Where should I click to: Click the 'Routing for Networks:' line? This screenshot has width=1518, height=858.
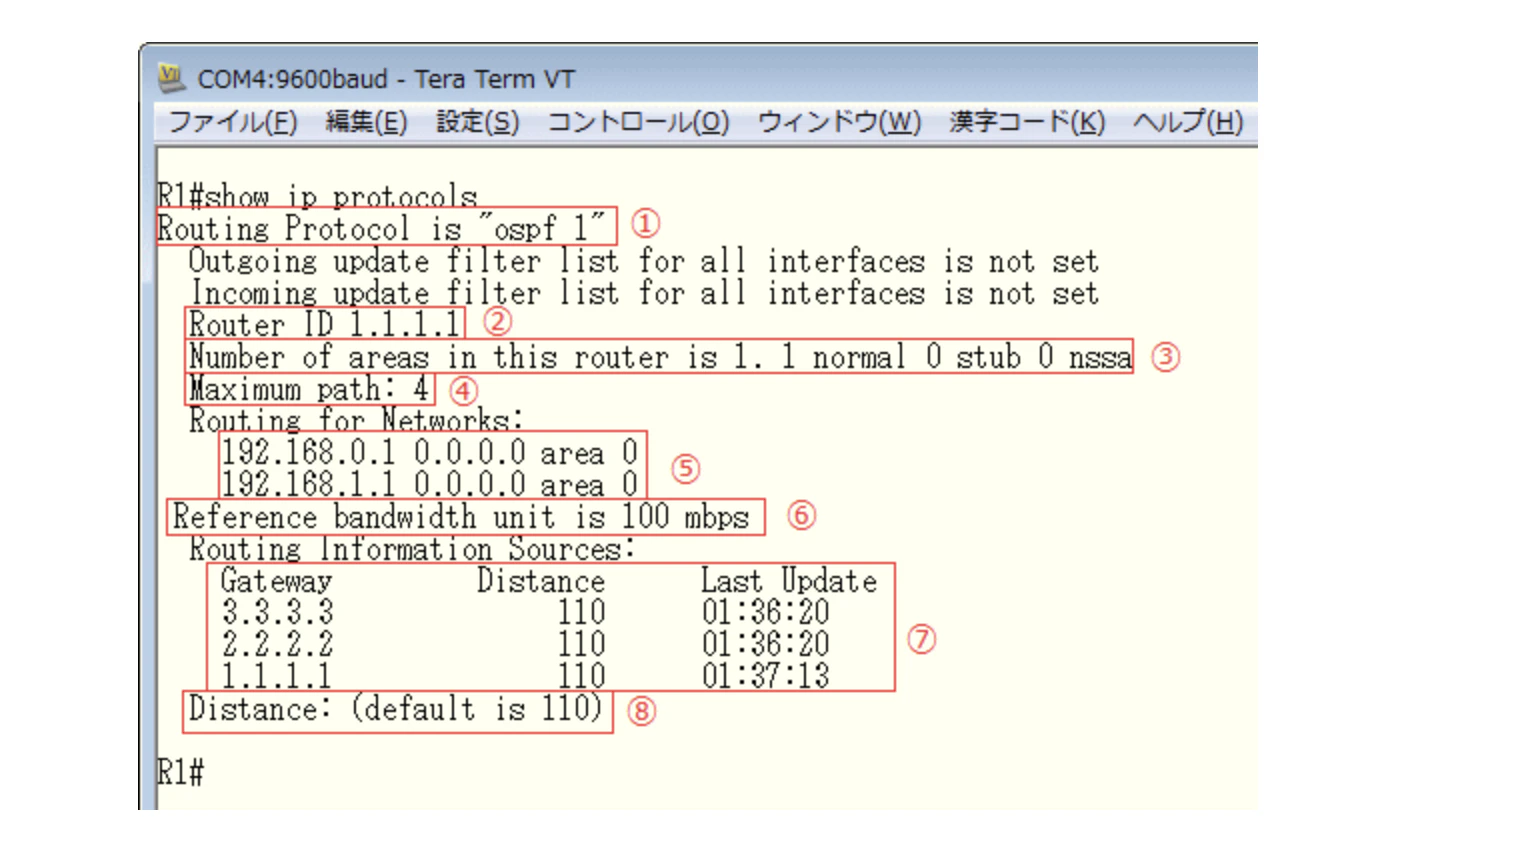[356, 419]
